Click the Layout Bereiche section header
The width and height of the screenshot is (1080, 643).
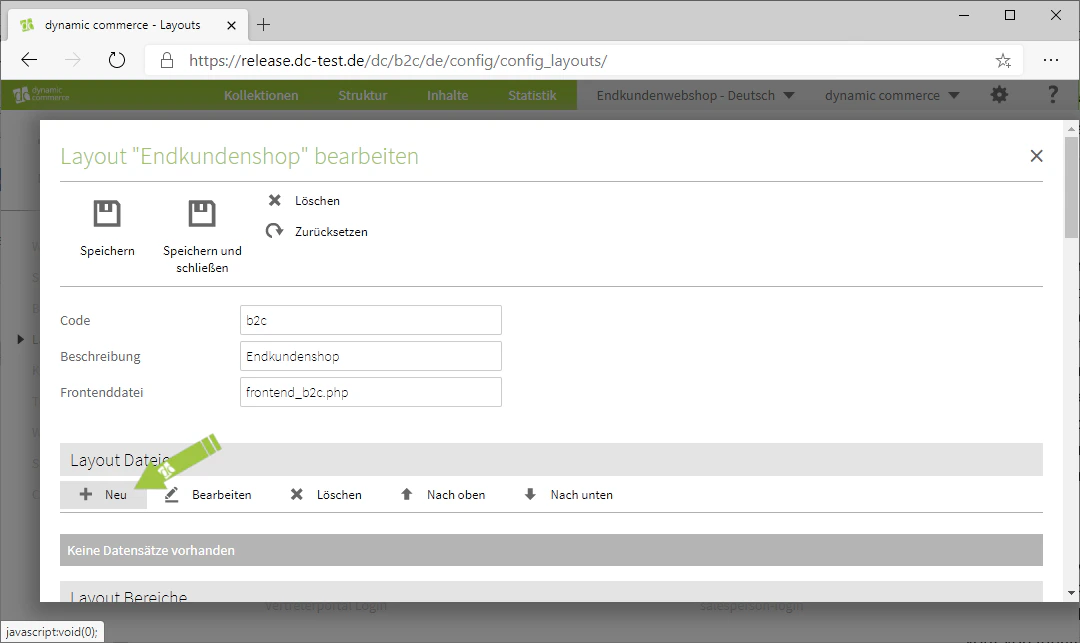[x=551, y=591]
